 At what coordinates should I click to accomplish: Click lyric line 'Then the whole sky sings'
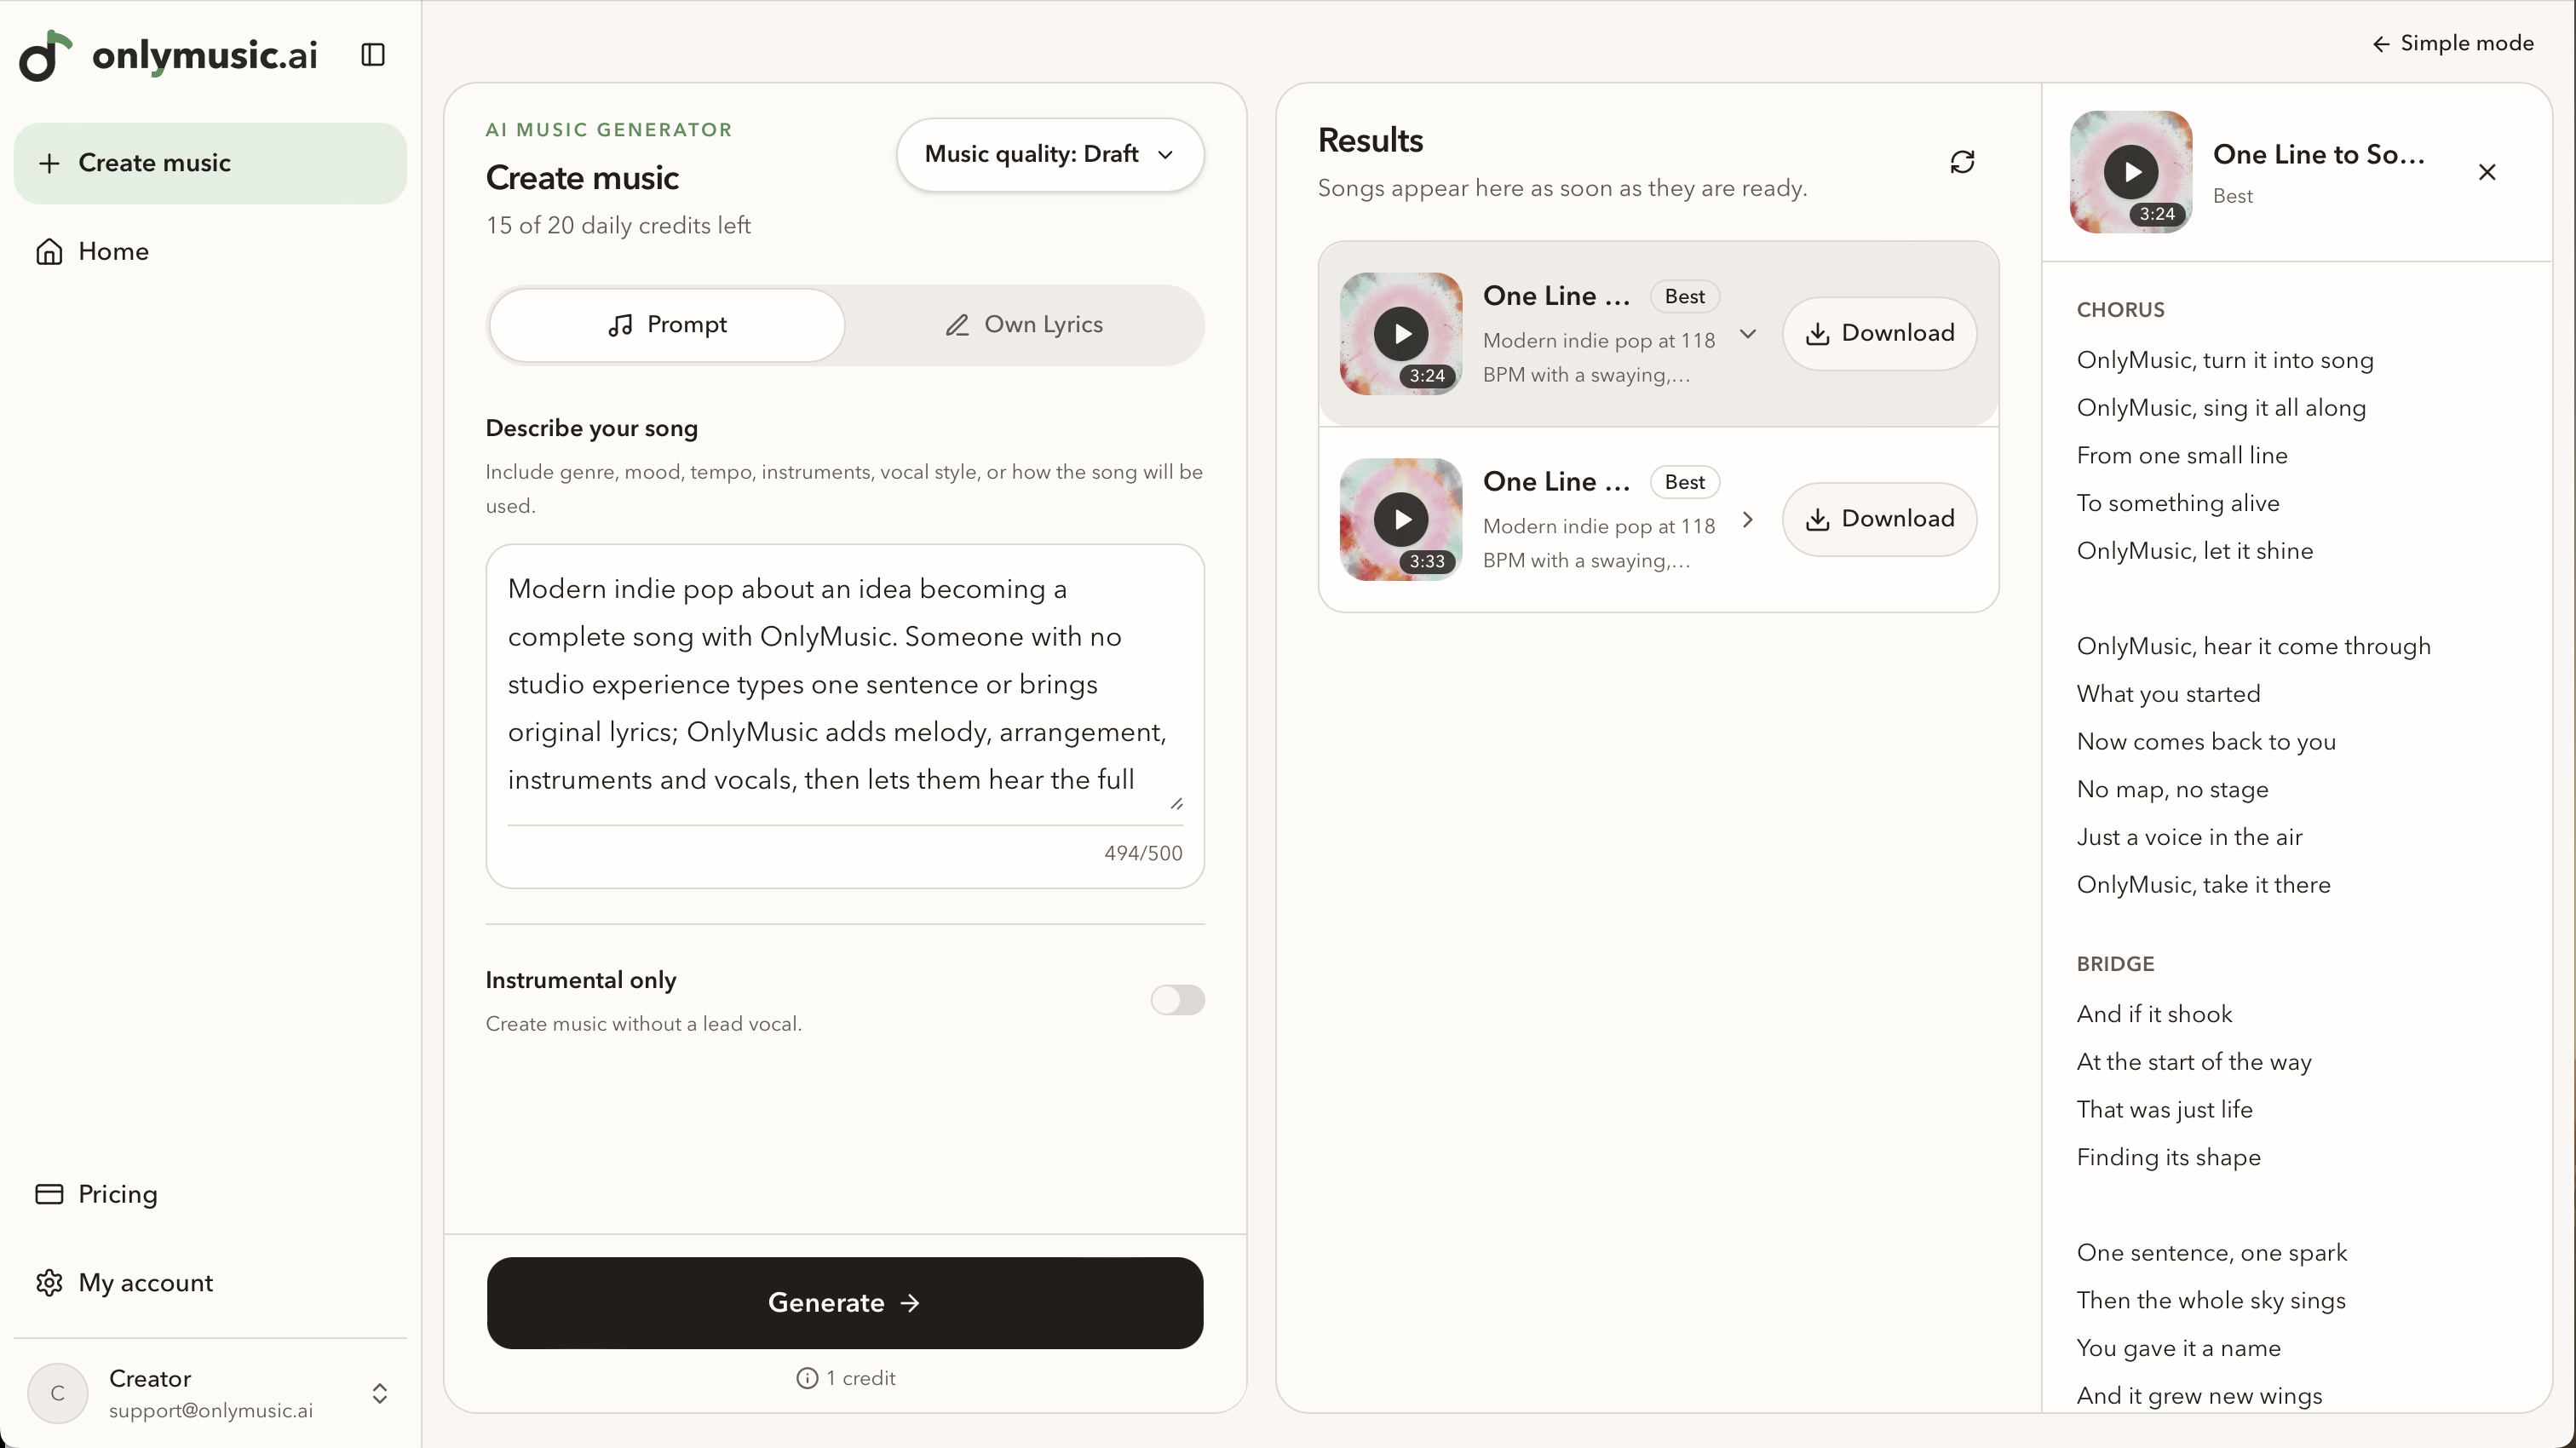[2211, 1300]
